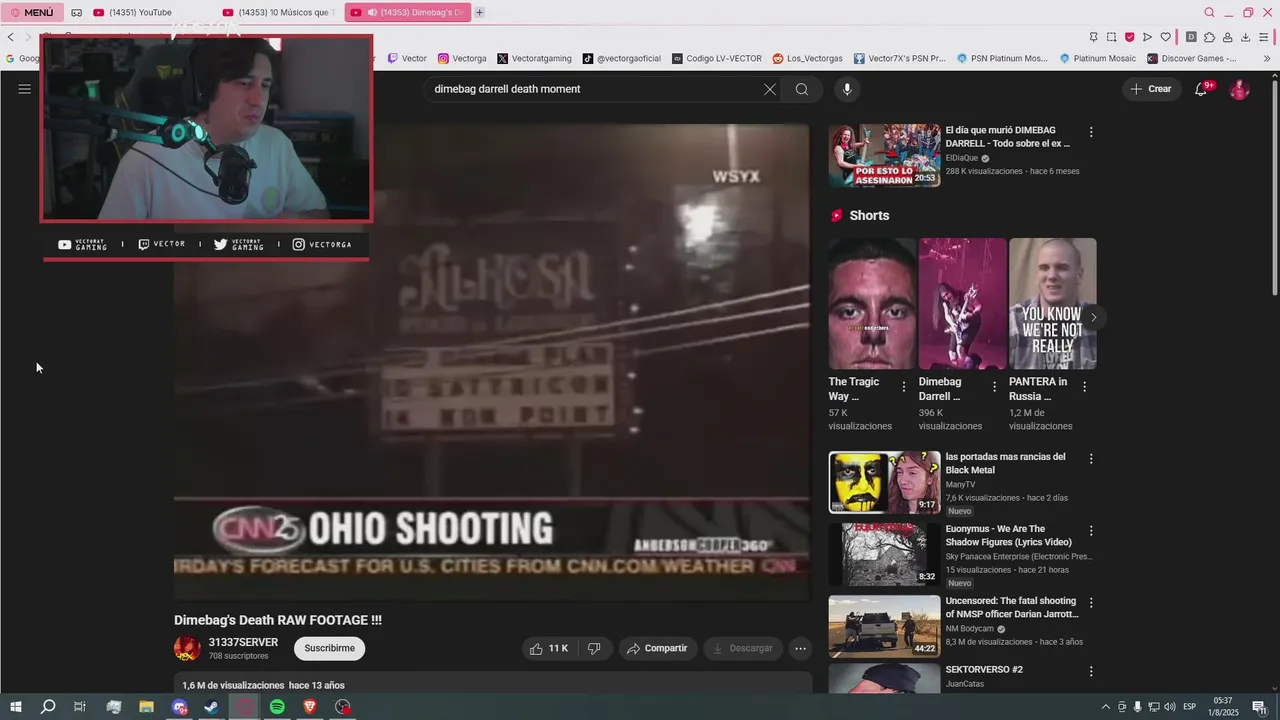
Task: Open menu for Dimebag Darrell short
Action: coord(994,386)
